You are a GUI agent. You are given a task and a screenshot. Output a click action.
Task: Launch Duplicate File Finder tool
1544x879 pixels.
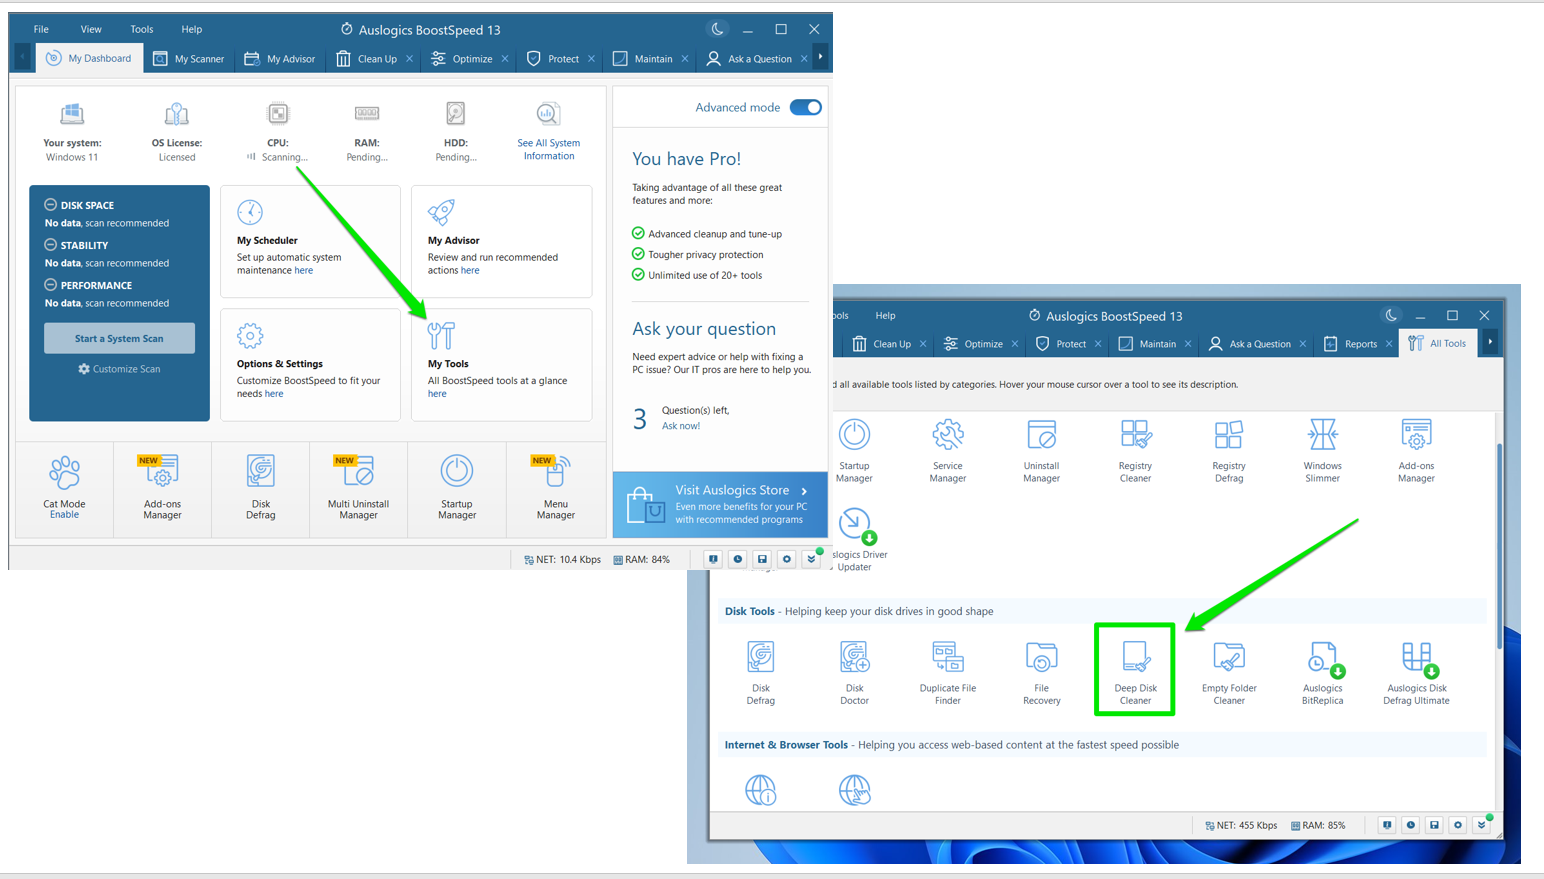(947, 672)
